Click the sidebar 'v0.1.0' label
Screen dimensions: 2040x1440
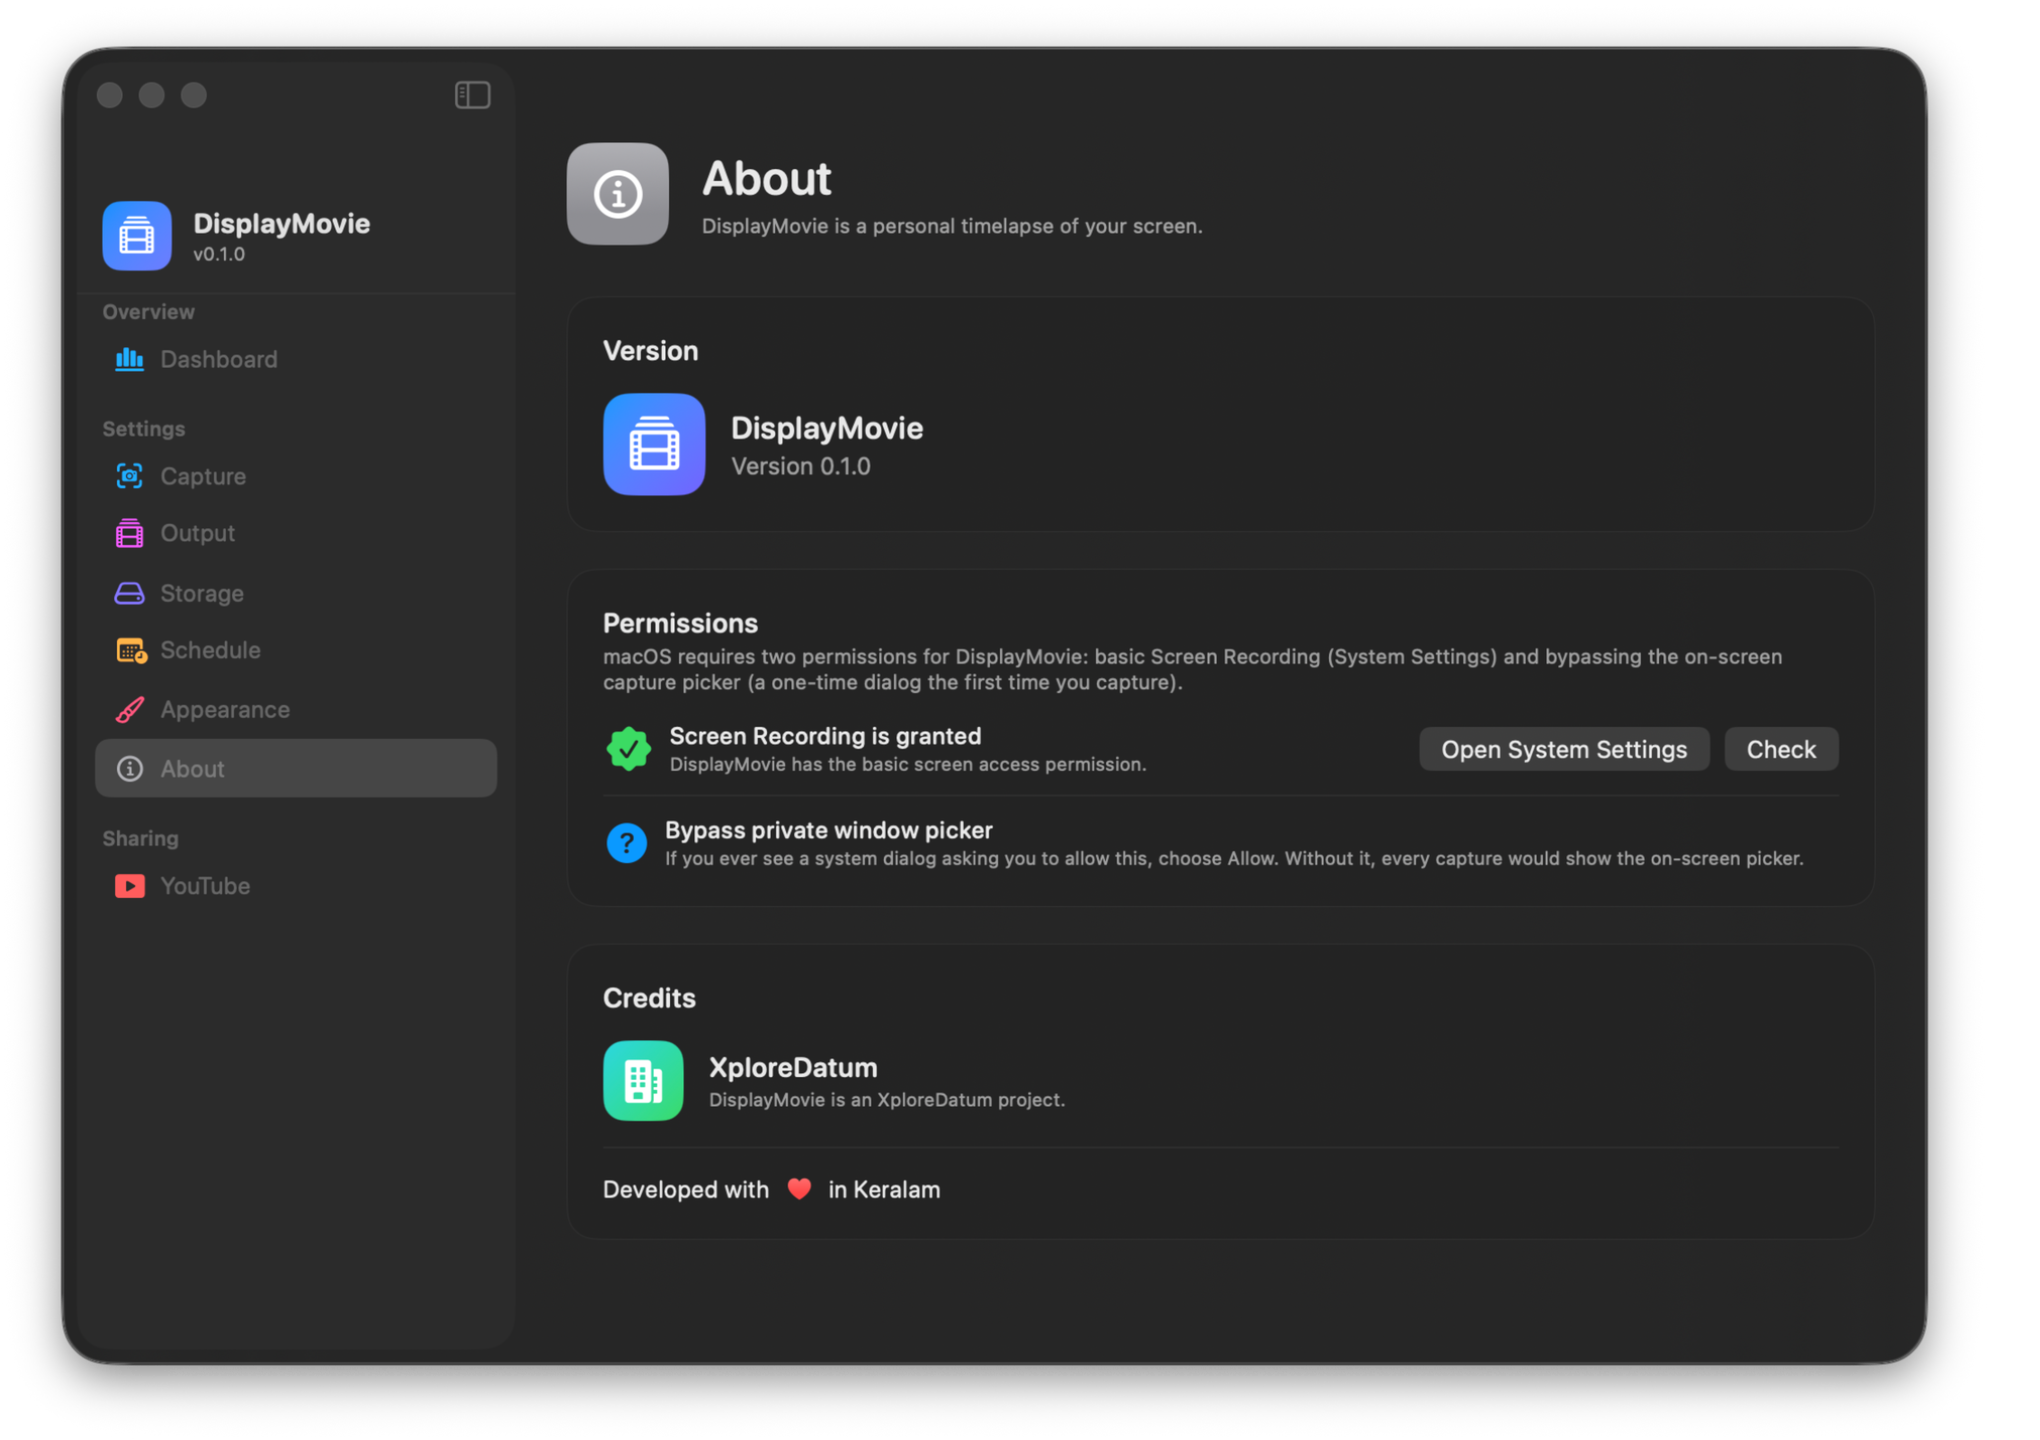219,254
